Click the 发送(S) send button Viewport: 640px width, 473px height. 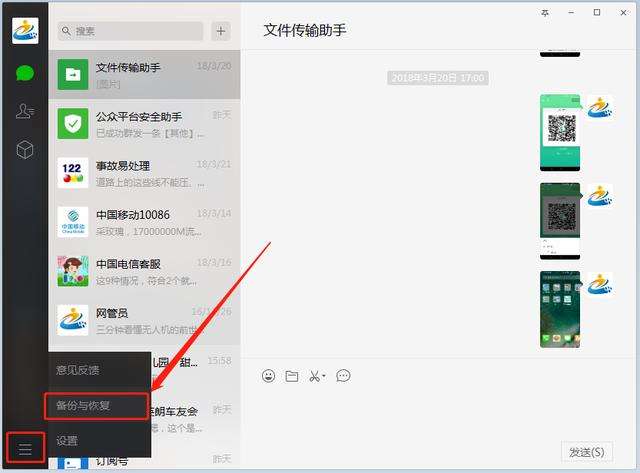pyautogui.click(x=587, y=452)
